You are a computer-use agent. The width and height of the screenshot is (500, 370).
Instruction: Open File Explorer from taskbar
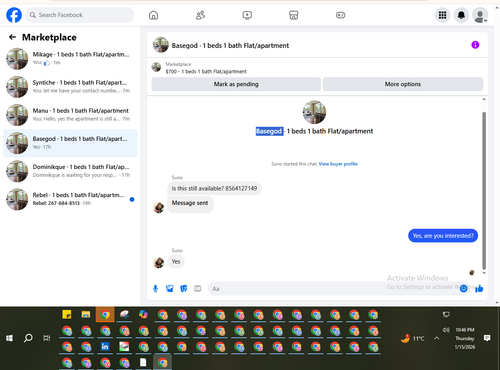click(86, 314)
